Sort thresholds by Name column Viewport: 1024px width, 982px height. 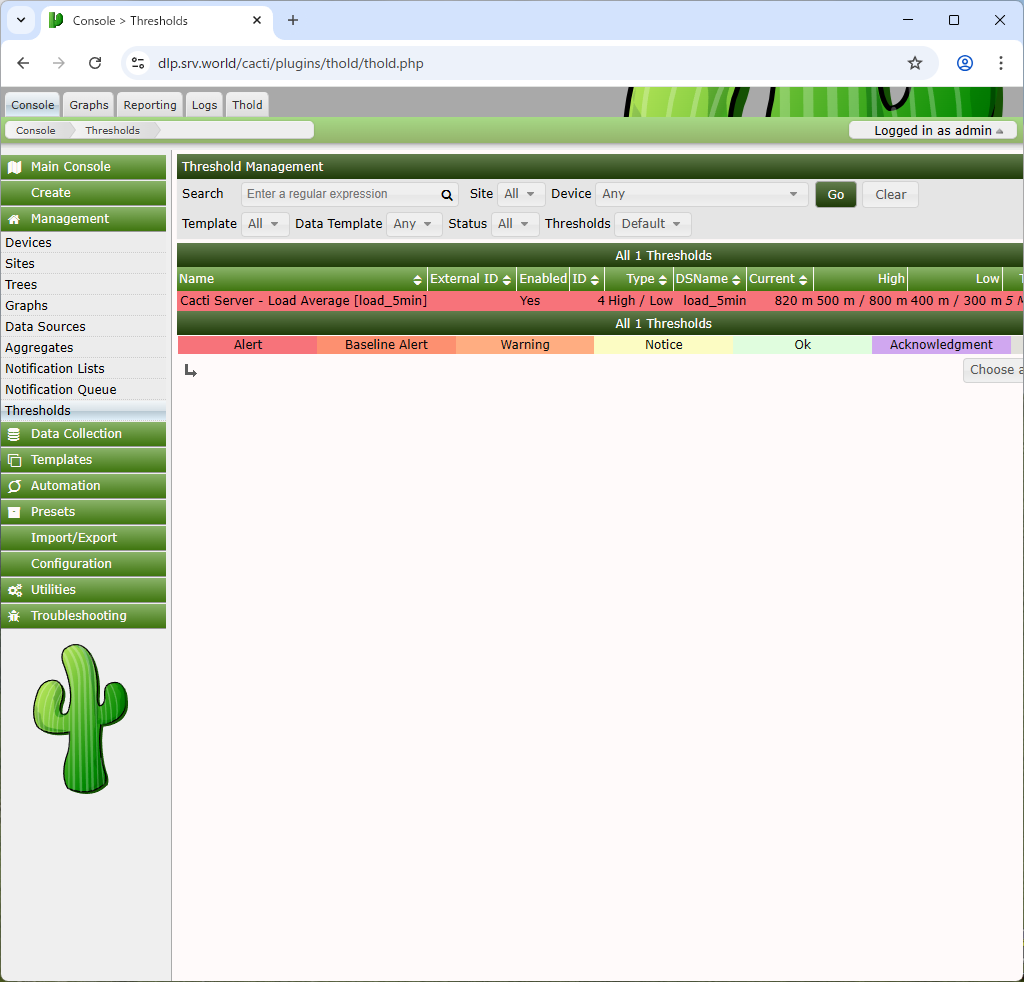300,279
